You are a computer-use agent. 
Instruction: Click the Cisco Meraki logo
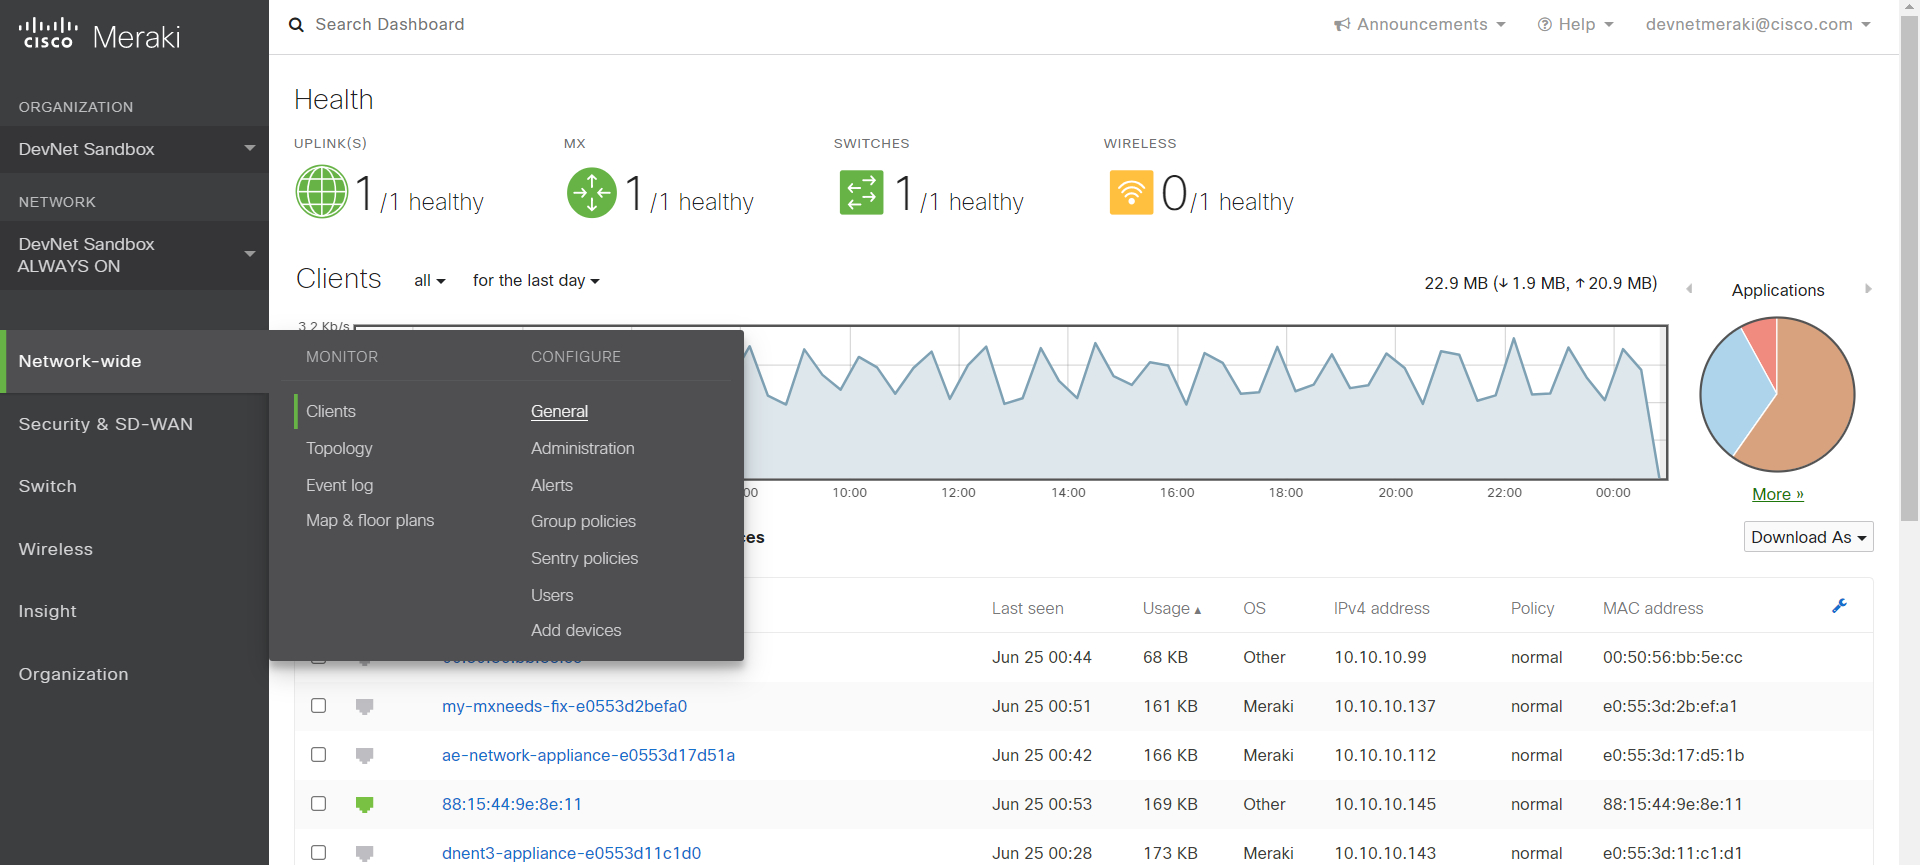pyautogui.click(x=99, y=35)
